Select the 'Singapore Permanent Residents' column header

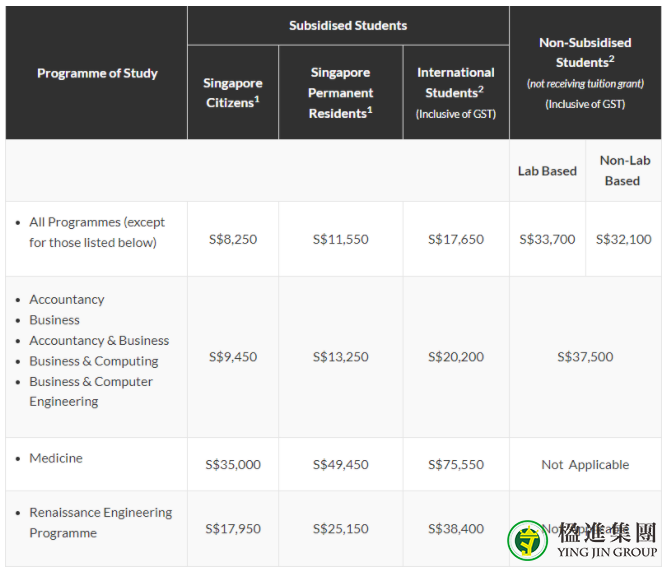point(340,93)
